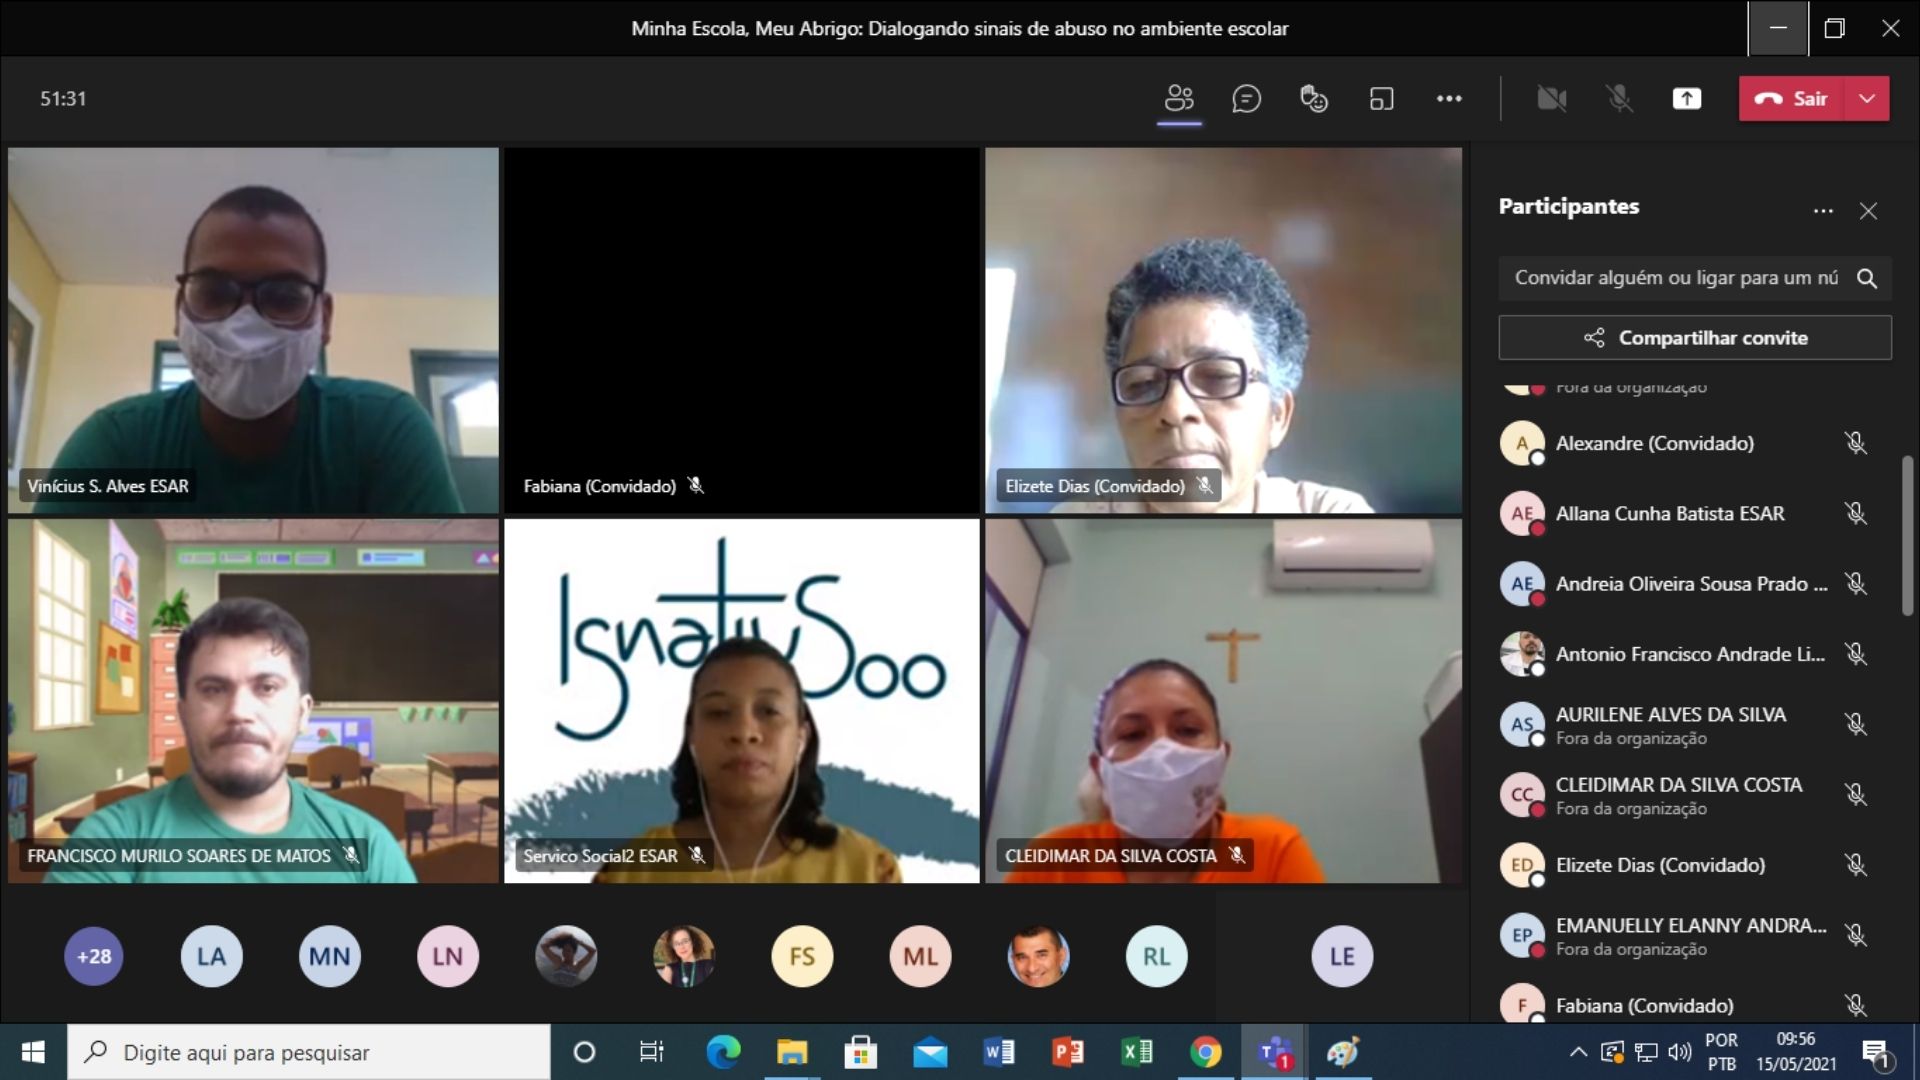Click the FS participant avatar
Image resolution: width=1920 pixels, height=1080 pixels.
802,956
